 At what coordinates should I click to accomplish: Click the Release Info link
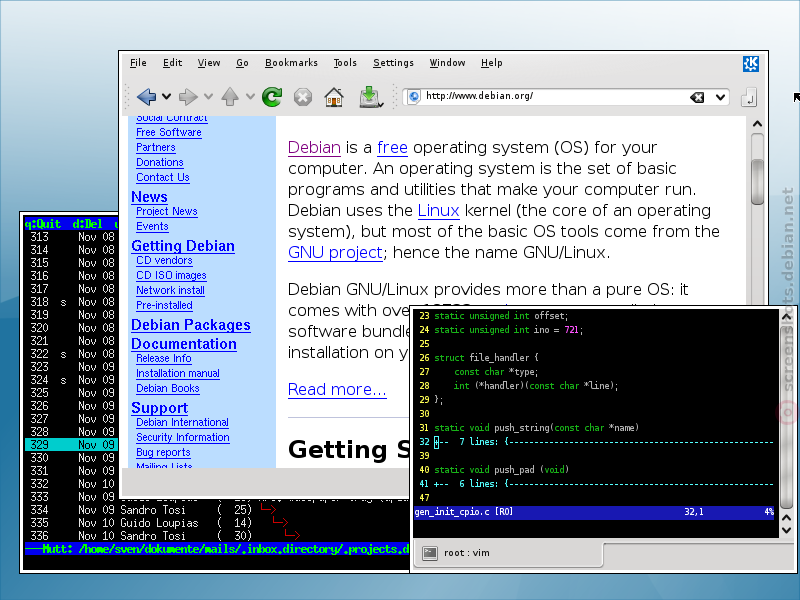(164, 358)
